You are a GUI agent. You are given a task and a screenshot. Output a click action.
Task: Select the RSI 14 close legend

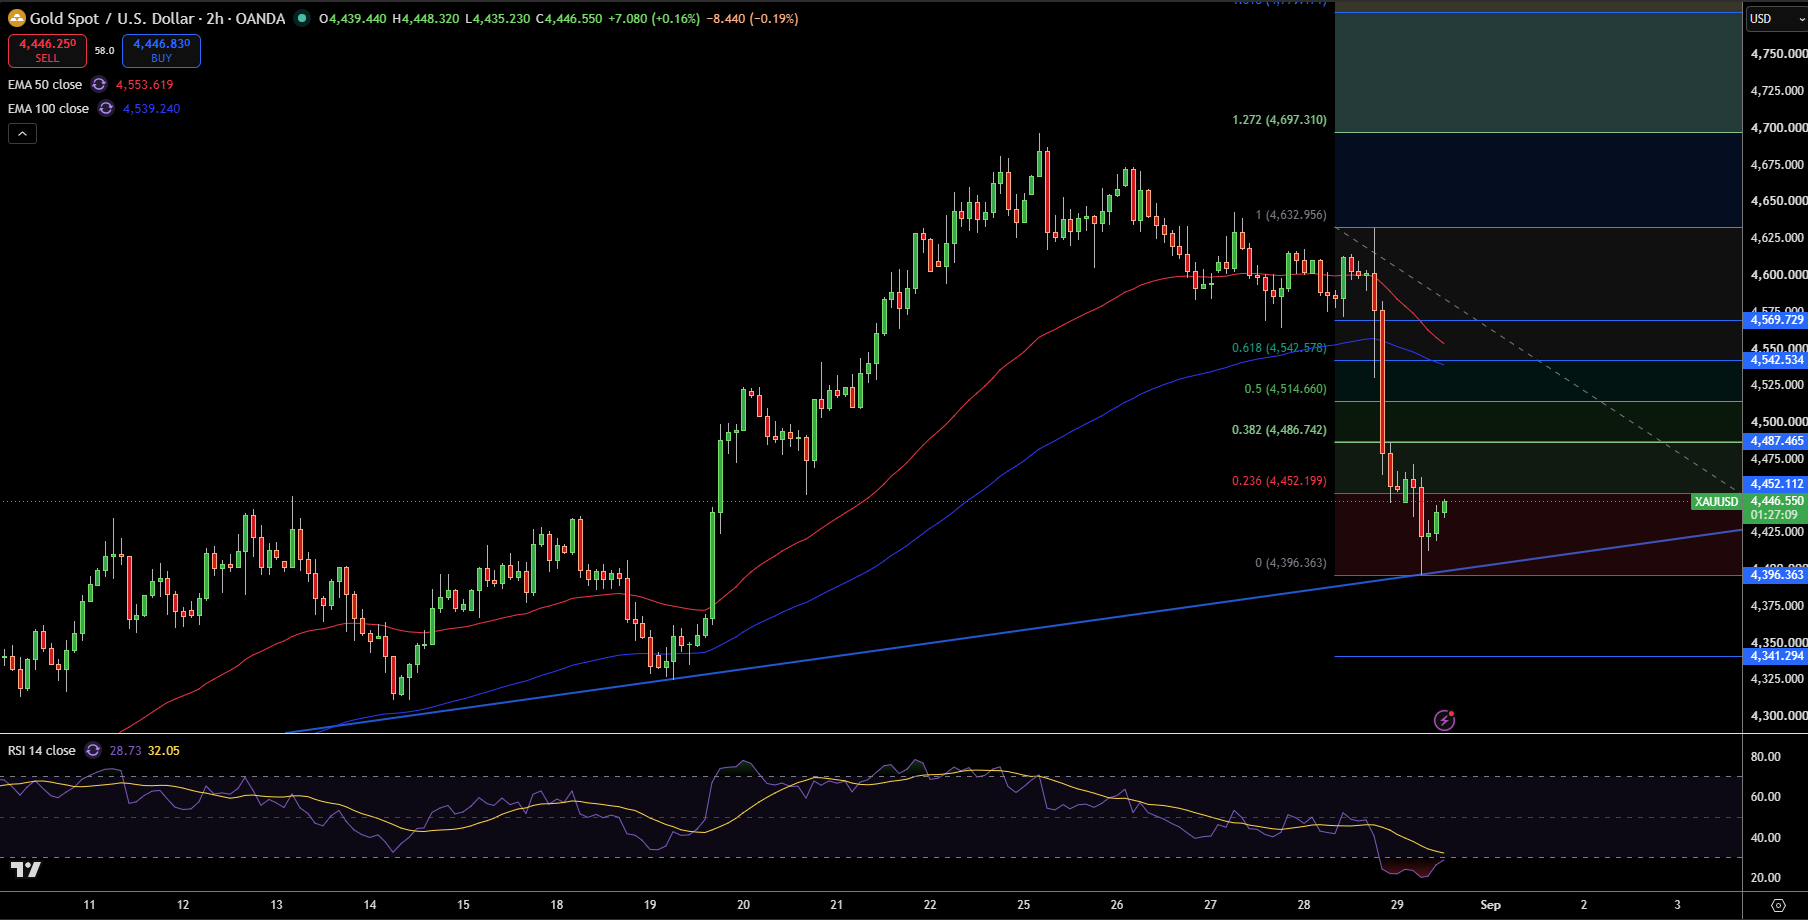tap(42, 751)
